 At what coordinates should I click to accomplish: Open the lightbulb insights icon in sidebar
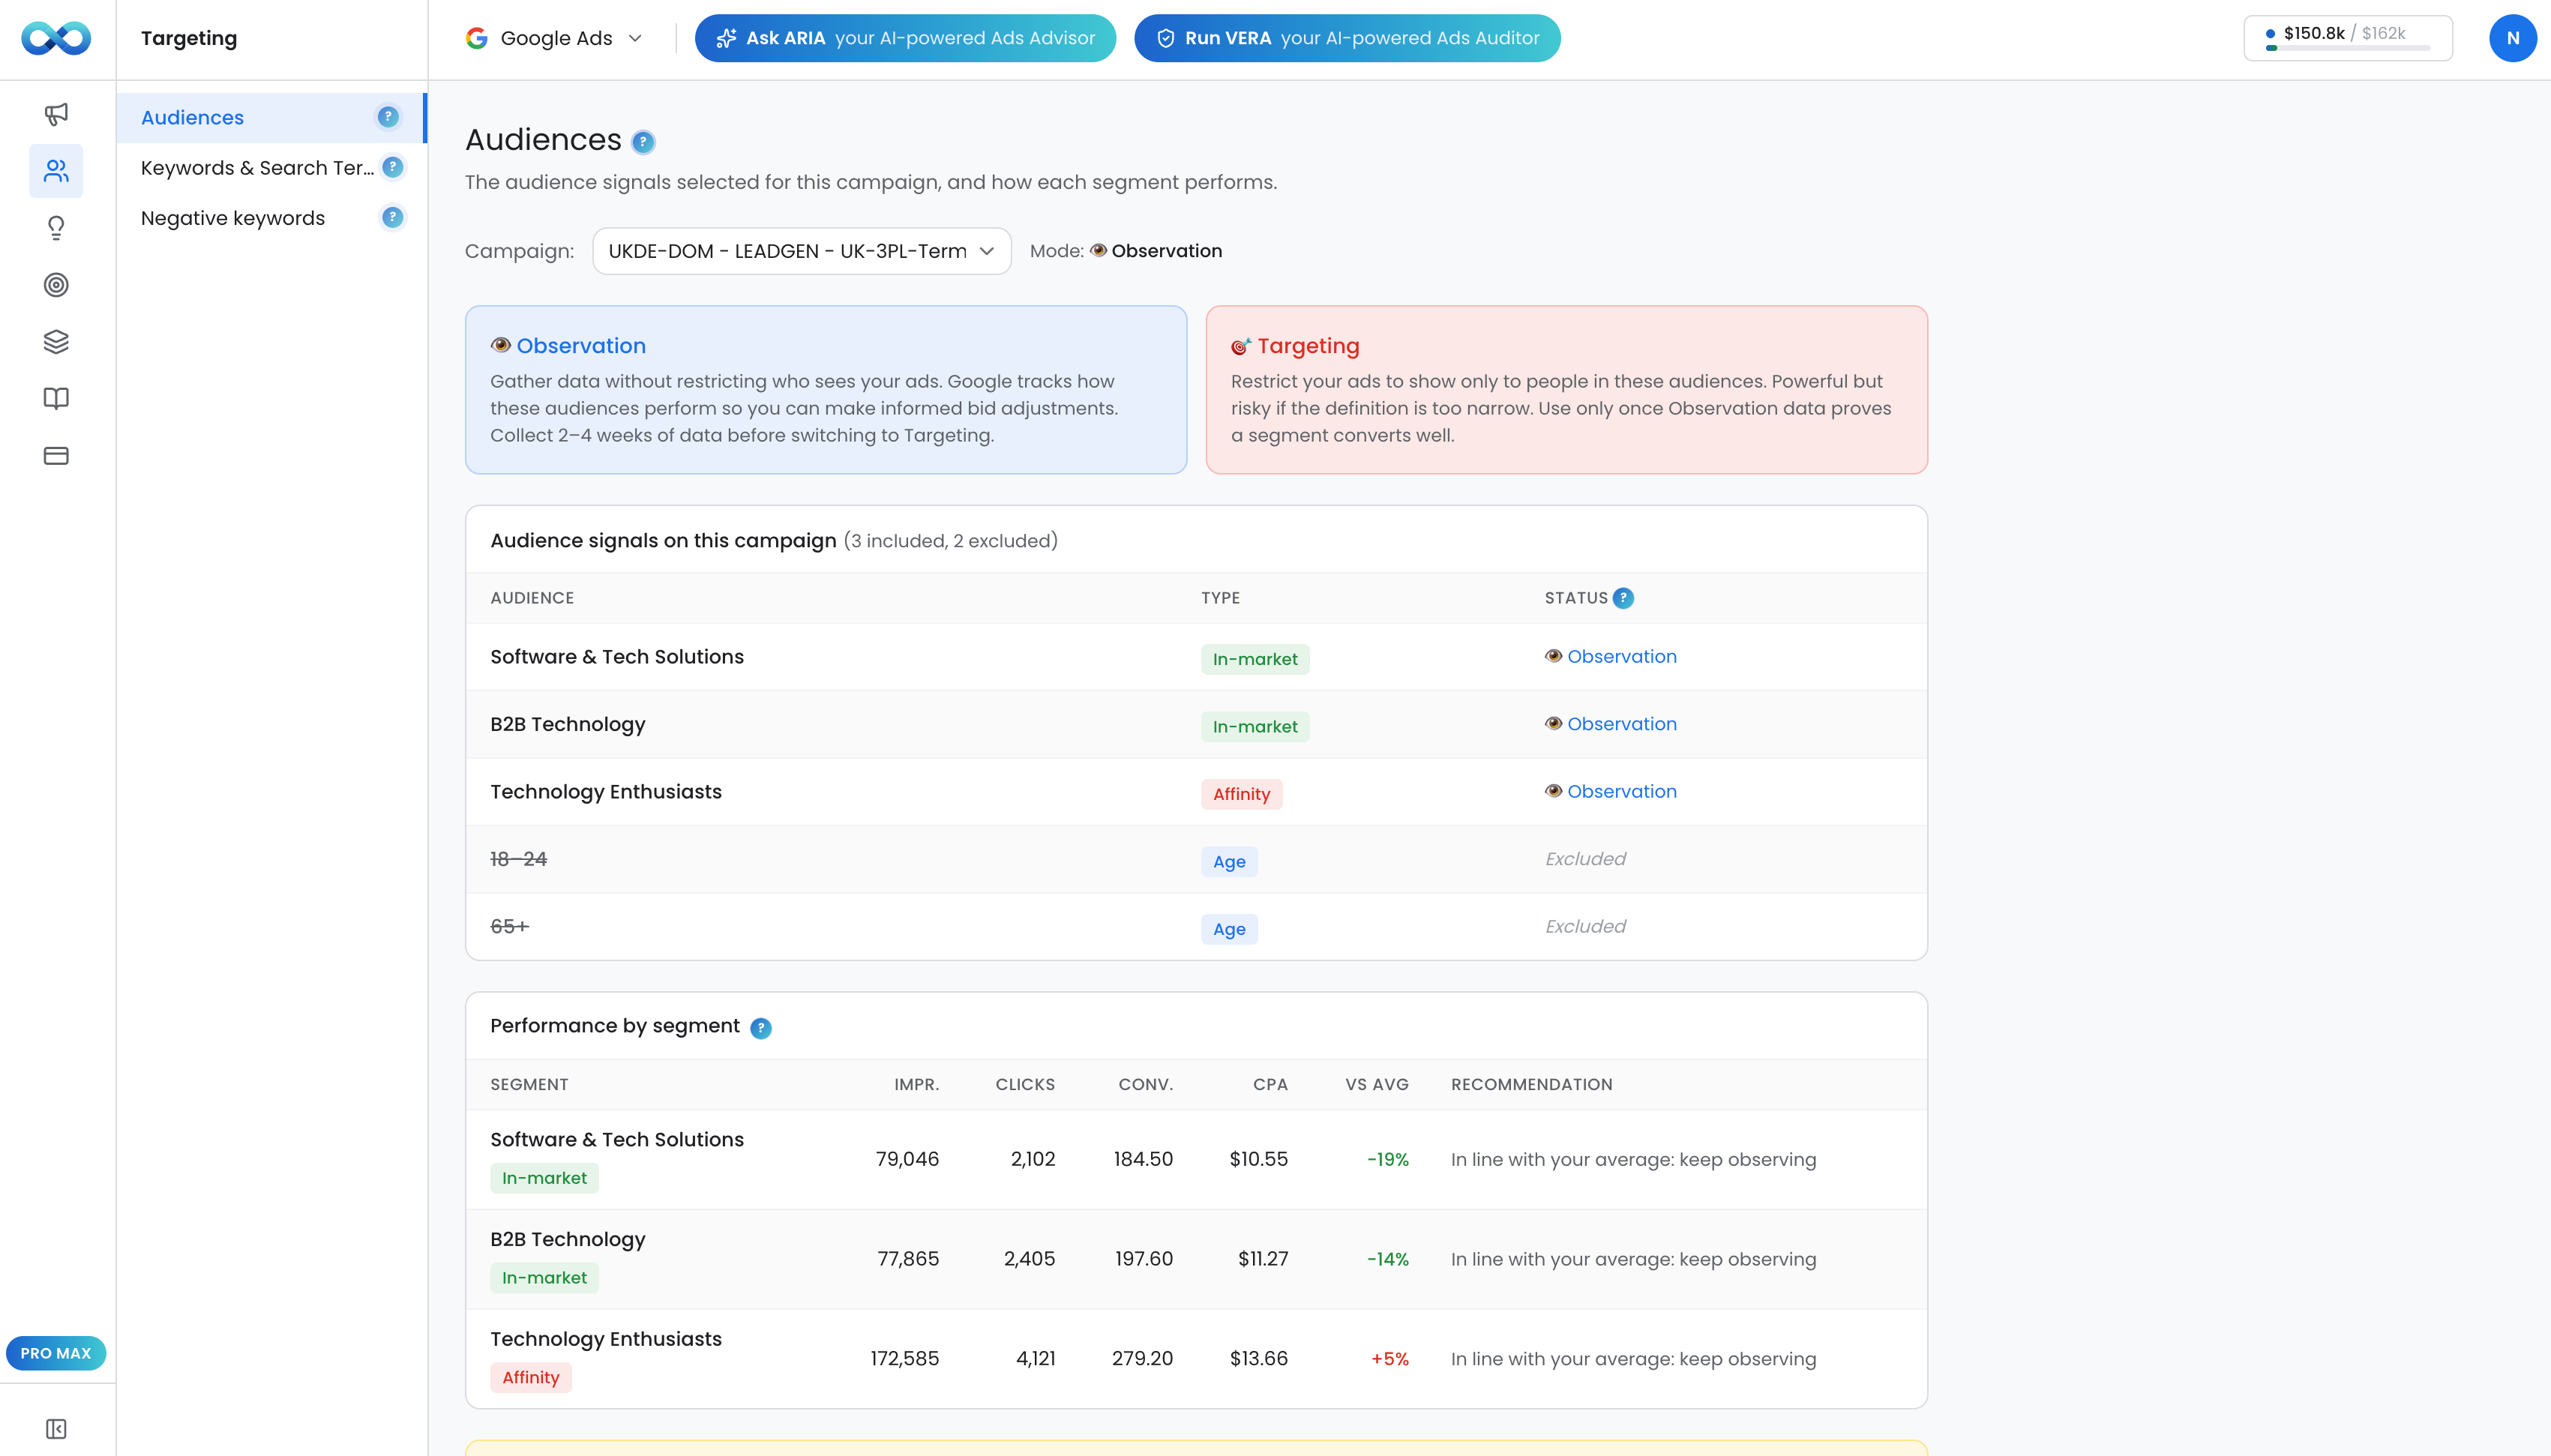click(56, 228)
